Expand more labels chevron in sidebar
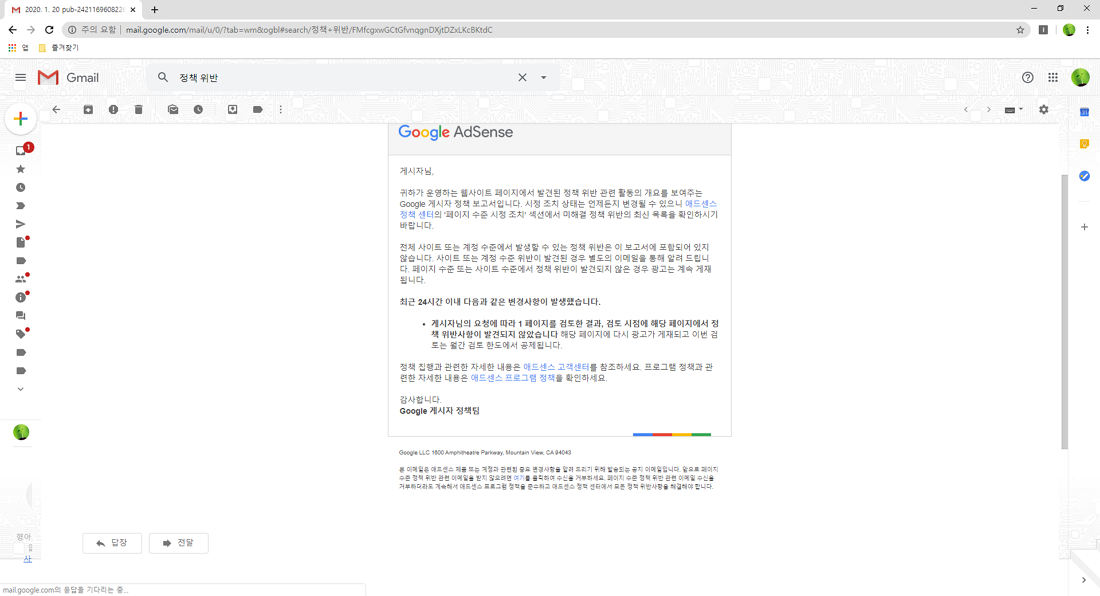The height and width of the screenshot is (596, 1100). (x=20, y=389)
